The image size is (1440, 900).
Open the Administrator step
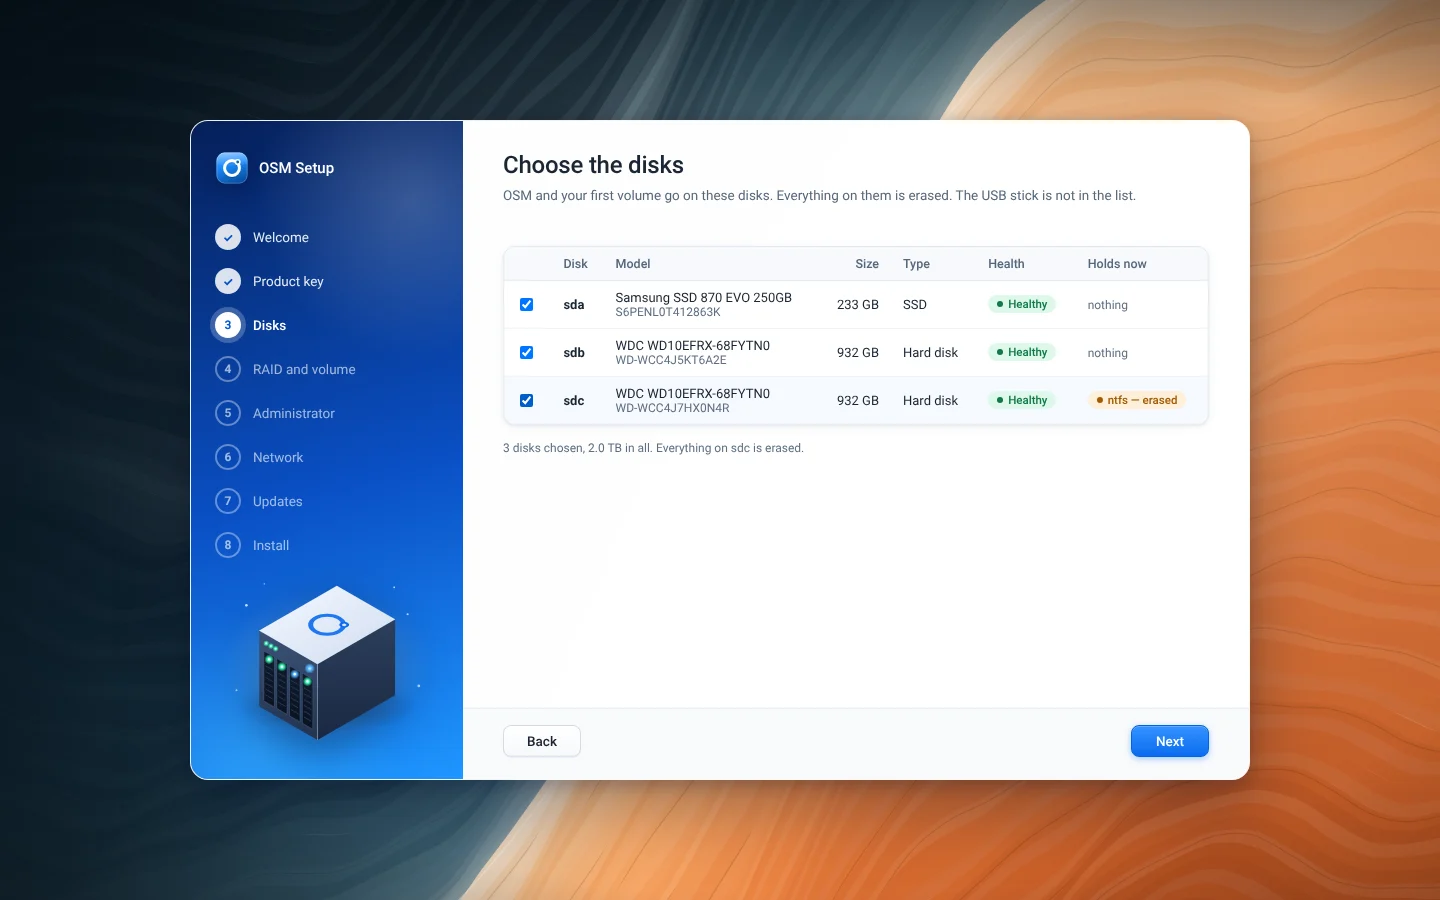point(294,413)
